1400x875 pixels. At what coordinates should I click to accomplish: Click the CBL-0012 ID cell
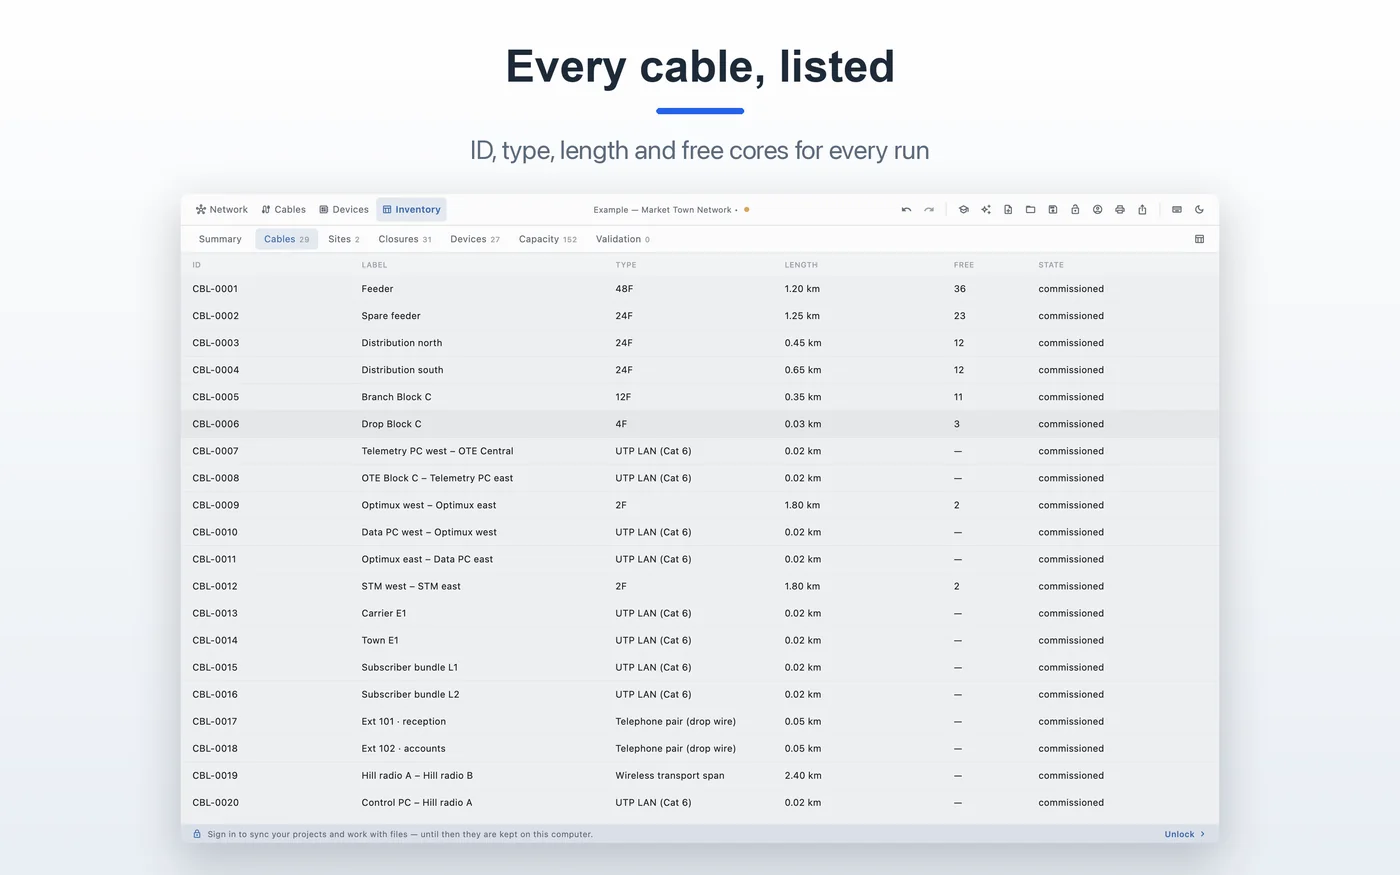[215, 587]
